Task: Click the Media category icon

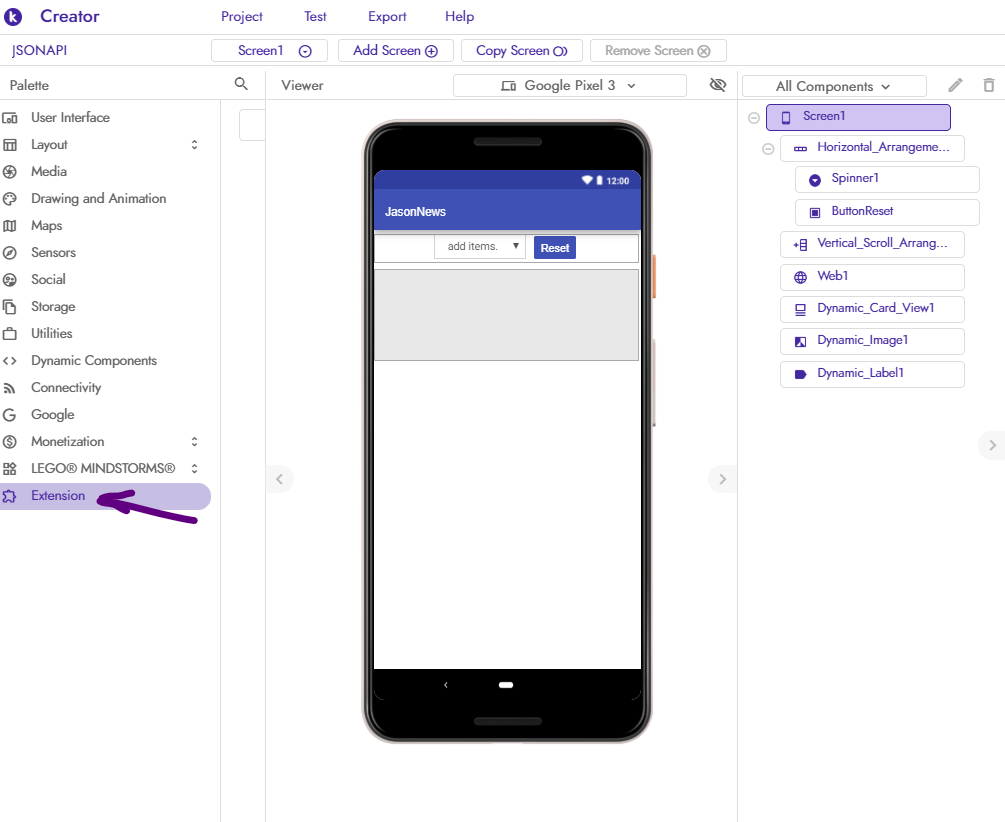Action: [x=10, y=172]
